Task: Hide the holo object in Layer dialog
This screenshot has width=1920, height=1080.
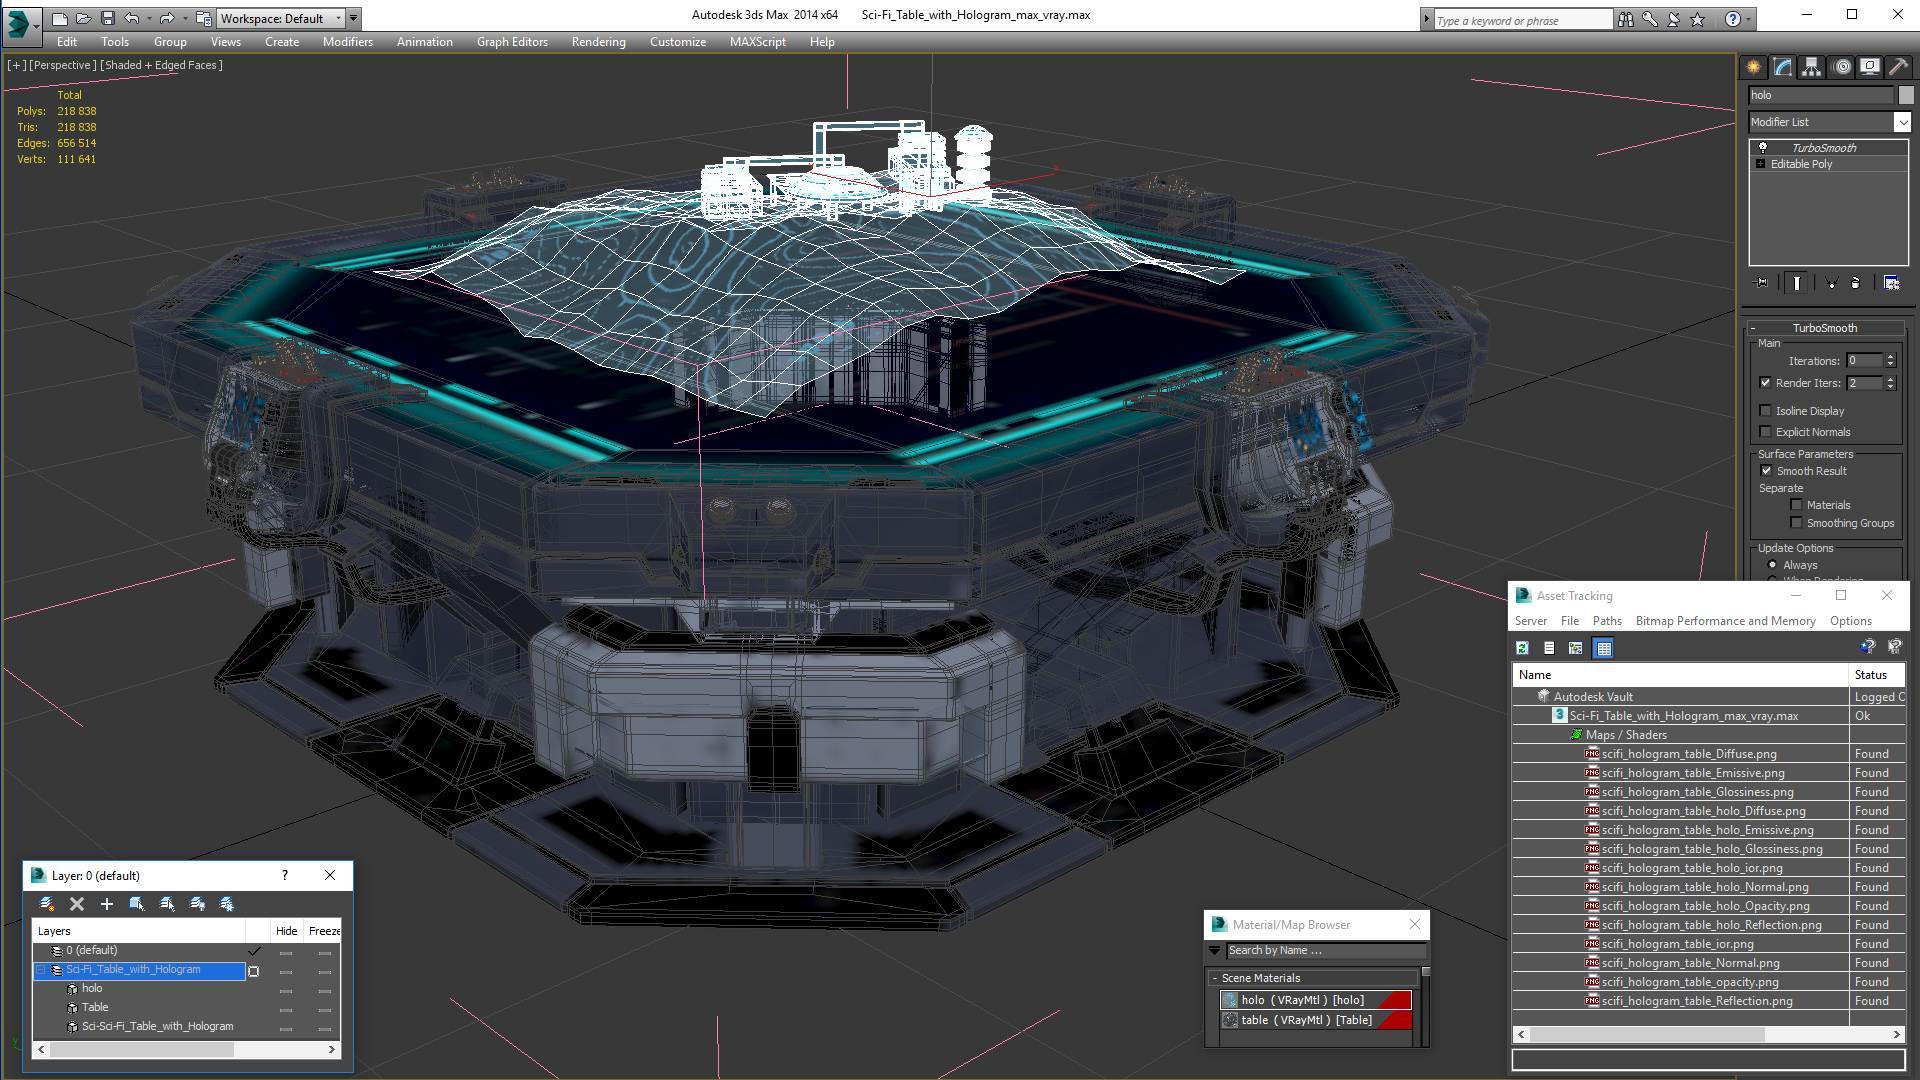Action: (286, 990)
